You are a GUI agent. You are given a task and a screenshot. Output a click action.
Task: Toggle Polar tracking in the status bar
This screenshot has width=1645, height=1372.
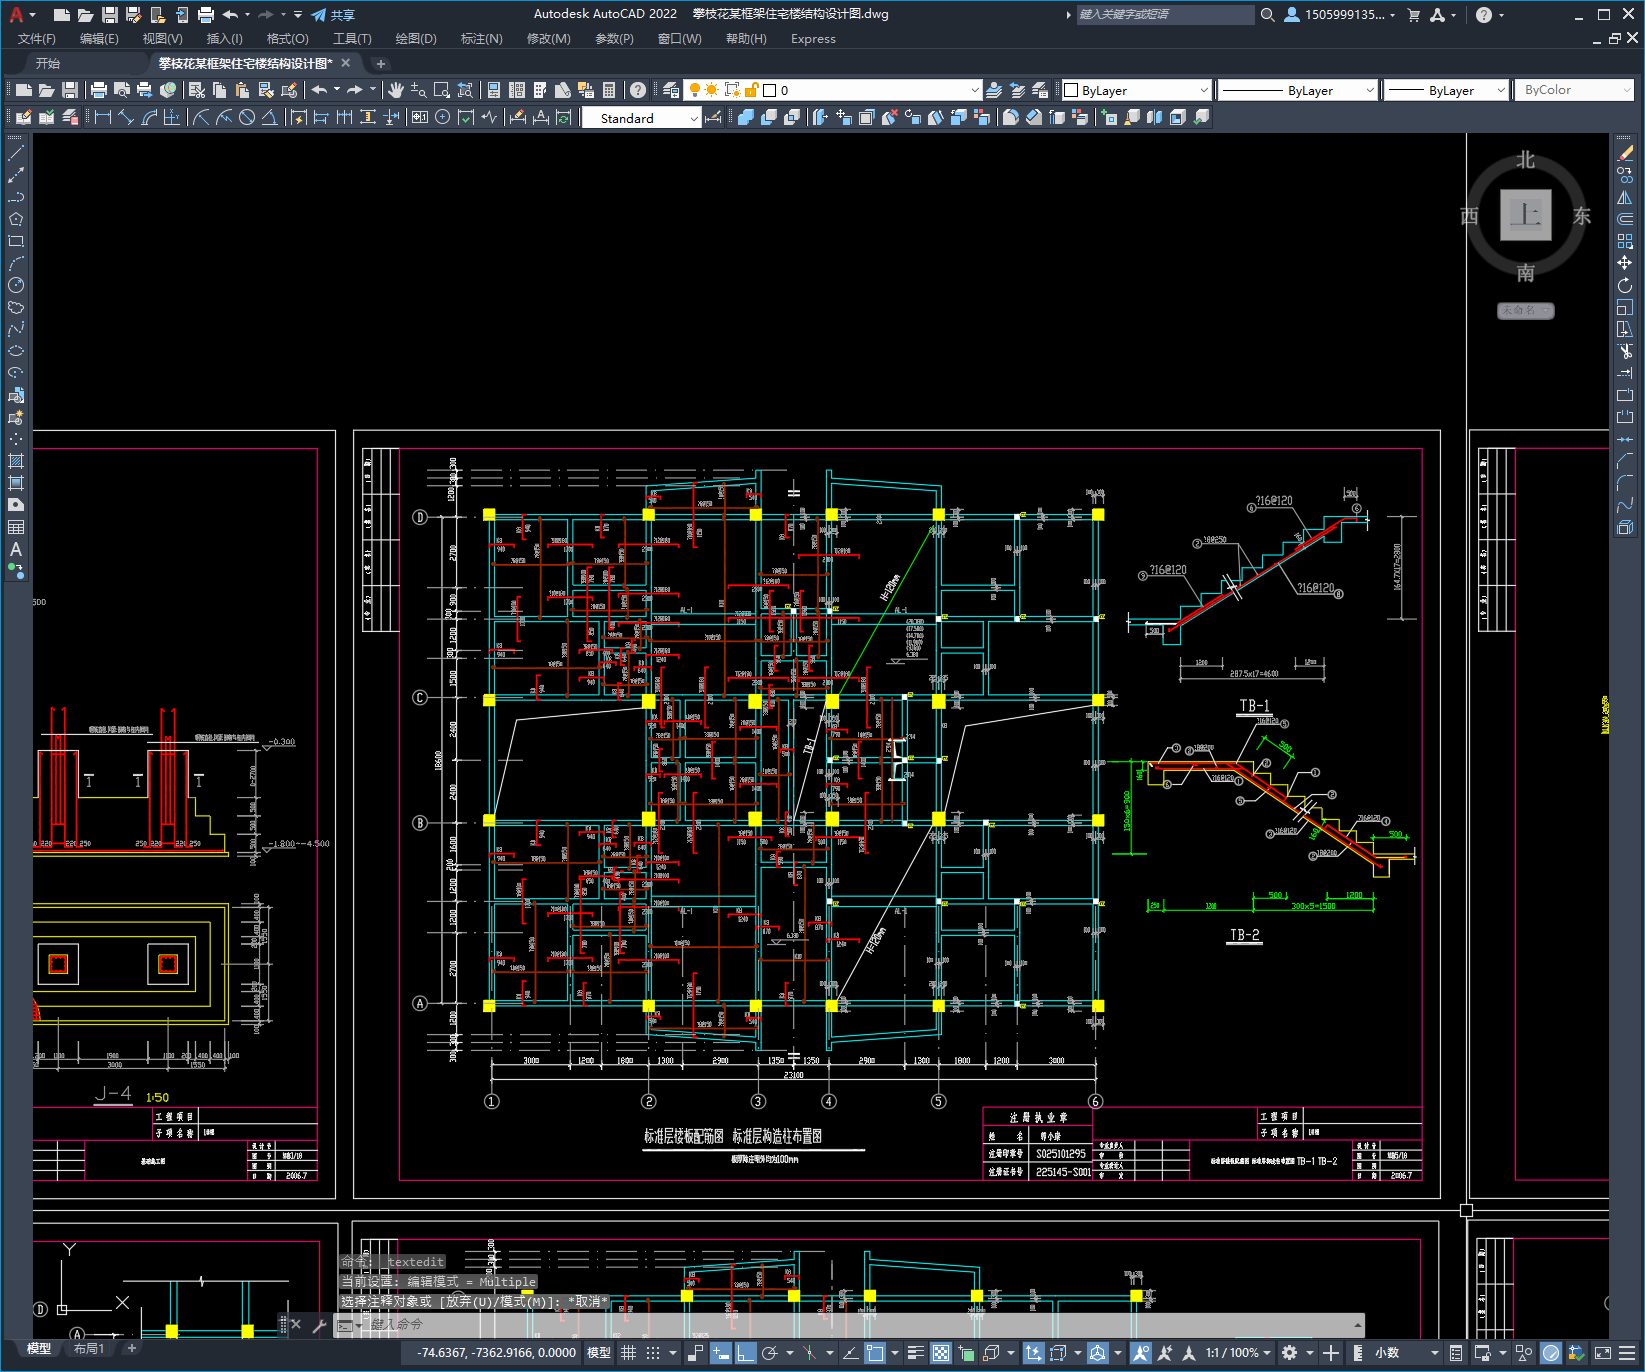coord(769,1353)
